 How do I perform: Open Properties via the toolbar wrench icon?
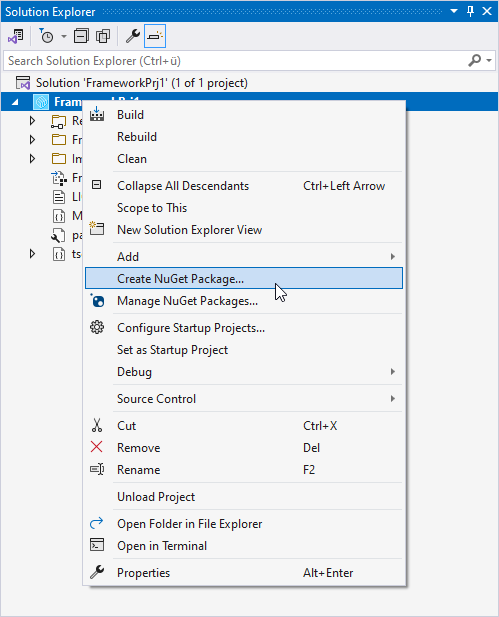(x=133, y=36)
